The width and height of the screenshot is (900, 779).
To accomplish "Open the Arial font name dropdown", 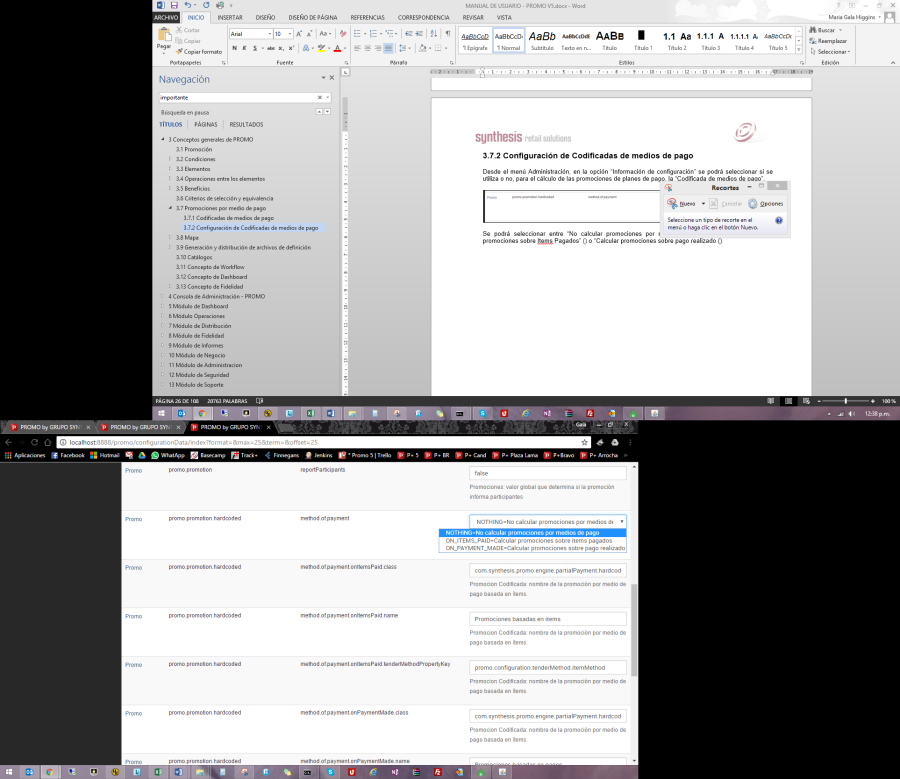I will click(x=269, y=34).
